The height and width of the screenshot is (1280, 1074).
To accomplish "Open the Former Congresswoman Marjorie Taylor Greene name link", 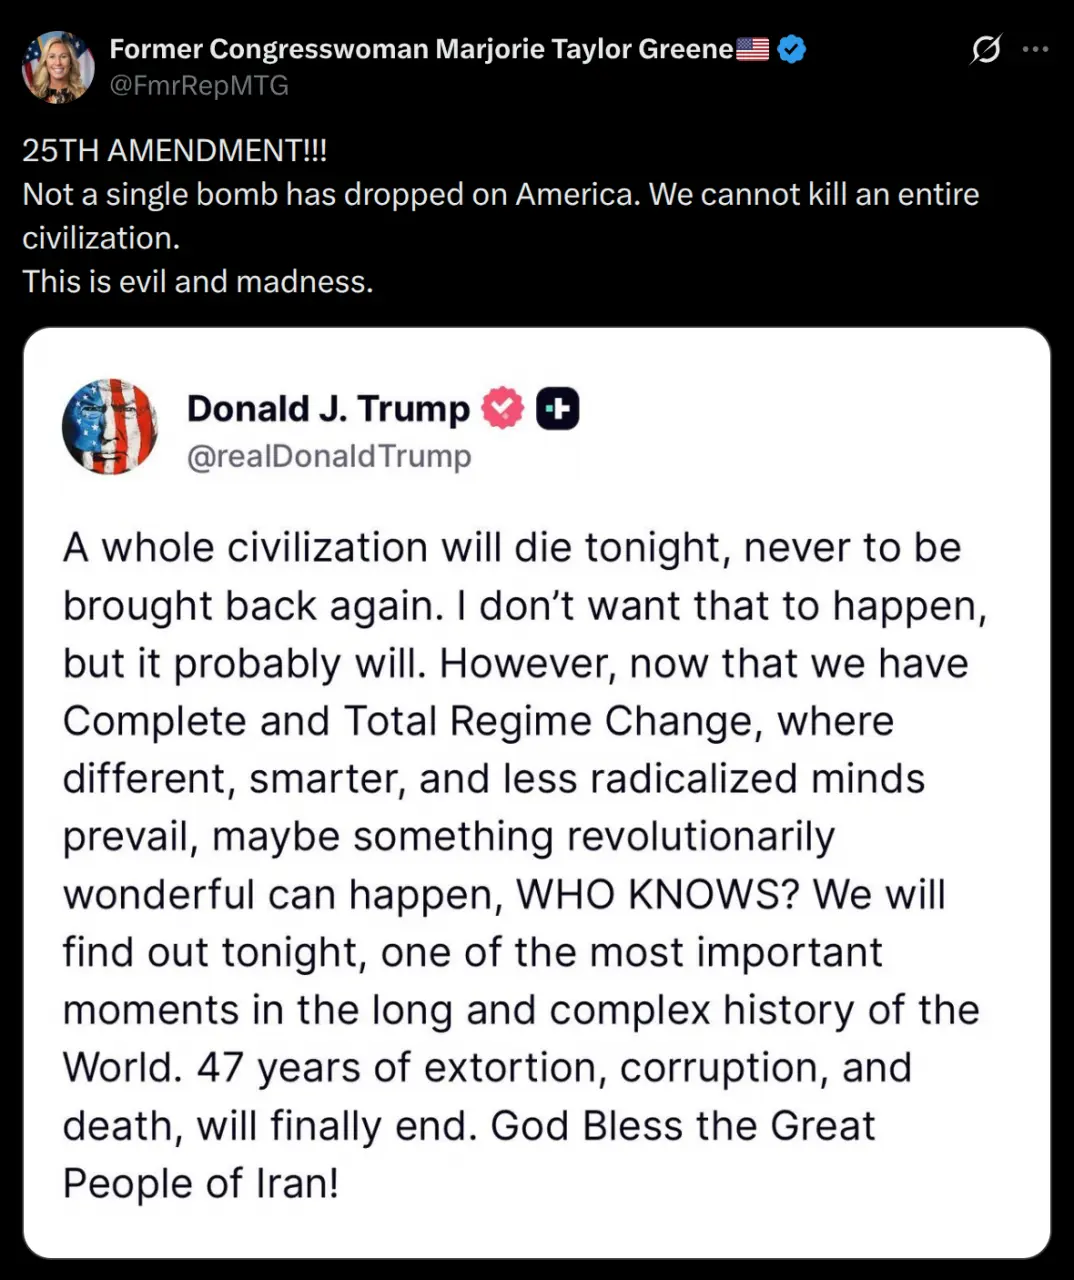I will [420, 49].
